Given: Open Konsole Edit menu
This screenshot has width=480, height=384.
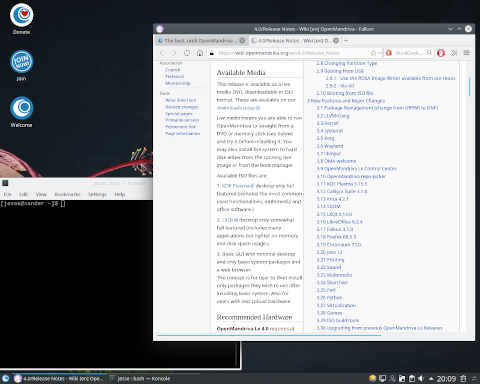Looking at the screenshot, I should point(23,194).
